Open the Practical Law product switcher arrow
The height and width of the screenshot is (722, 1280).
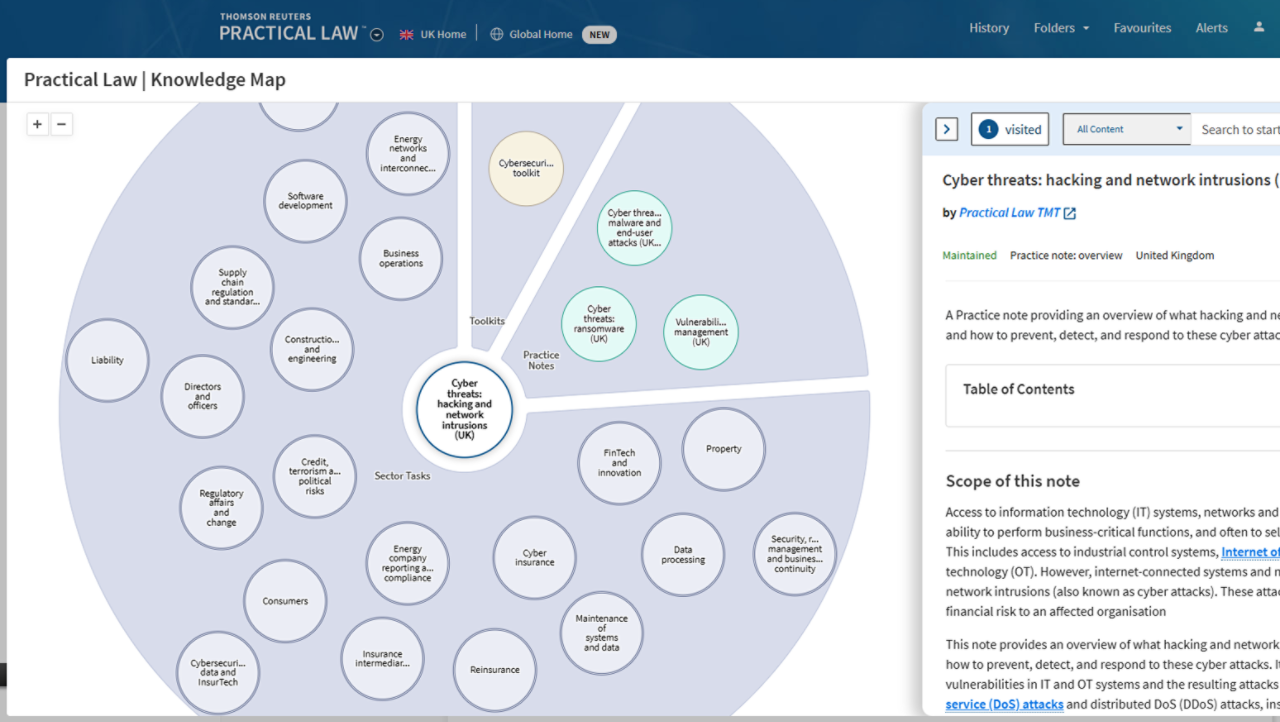(377, 35)
